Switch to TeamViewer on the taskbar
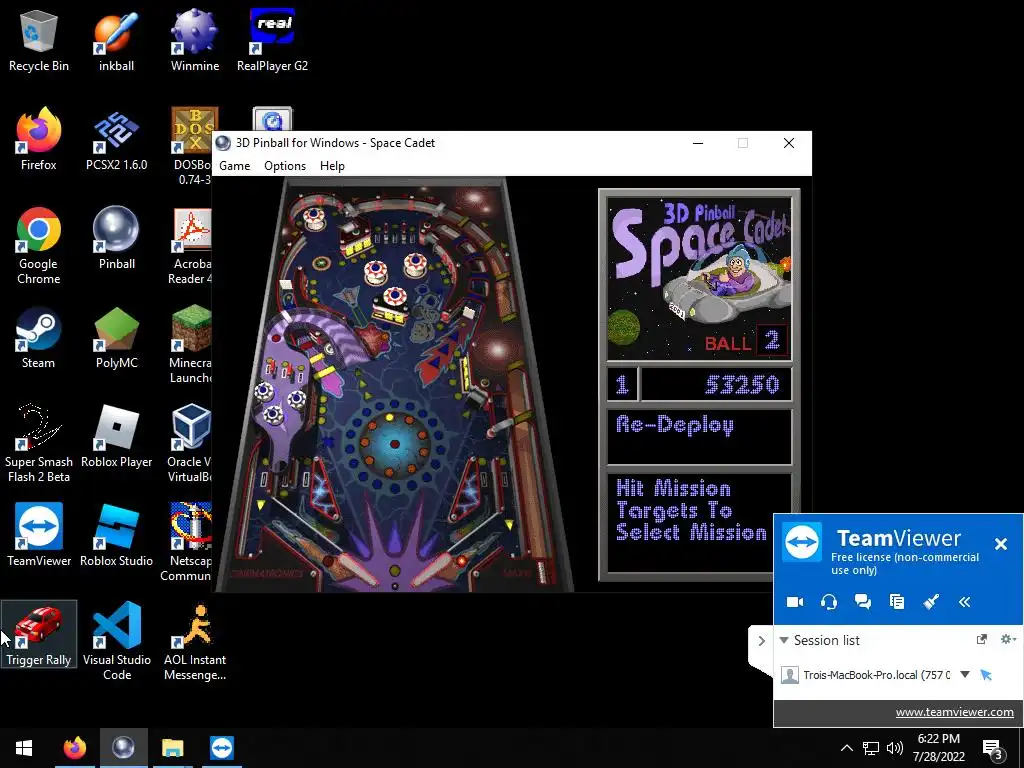Image resolution: width=1024 pixels, height=768 pixels. [222, 748]
